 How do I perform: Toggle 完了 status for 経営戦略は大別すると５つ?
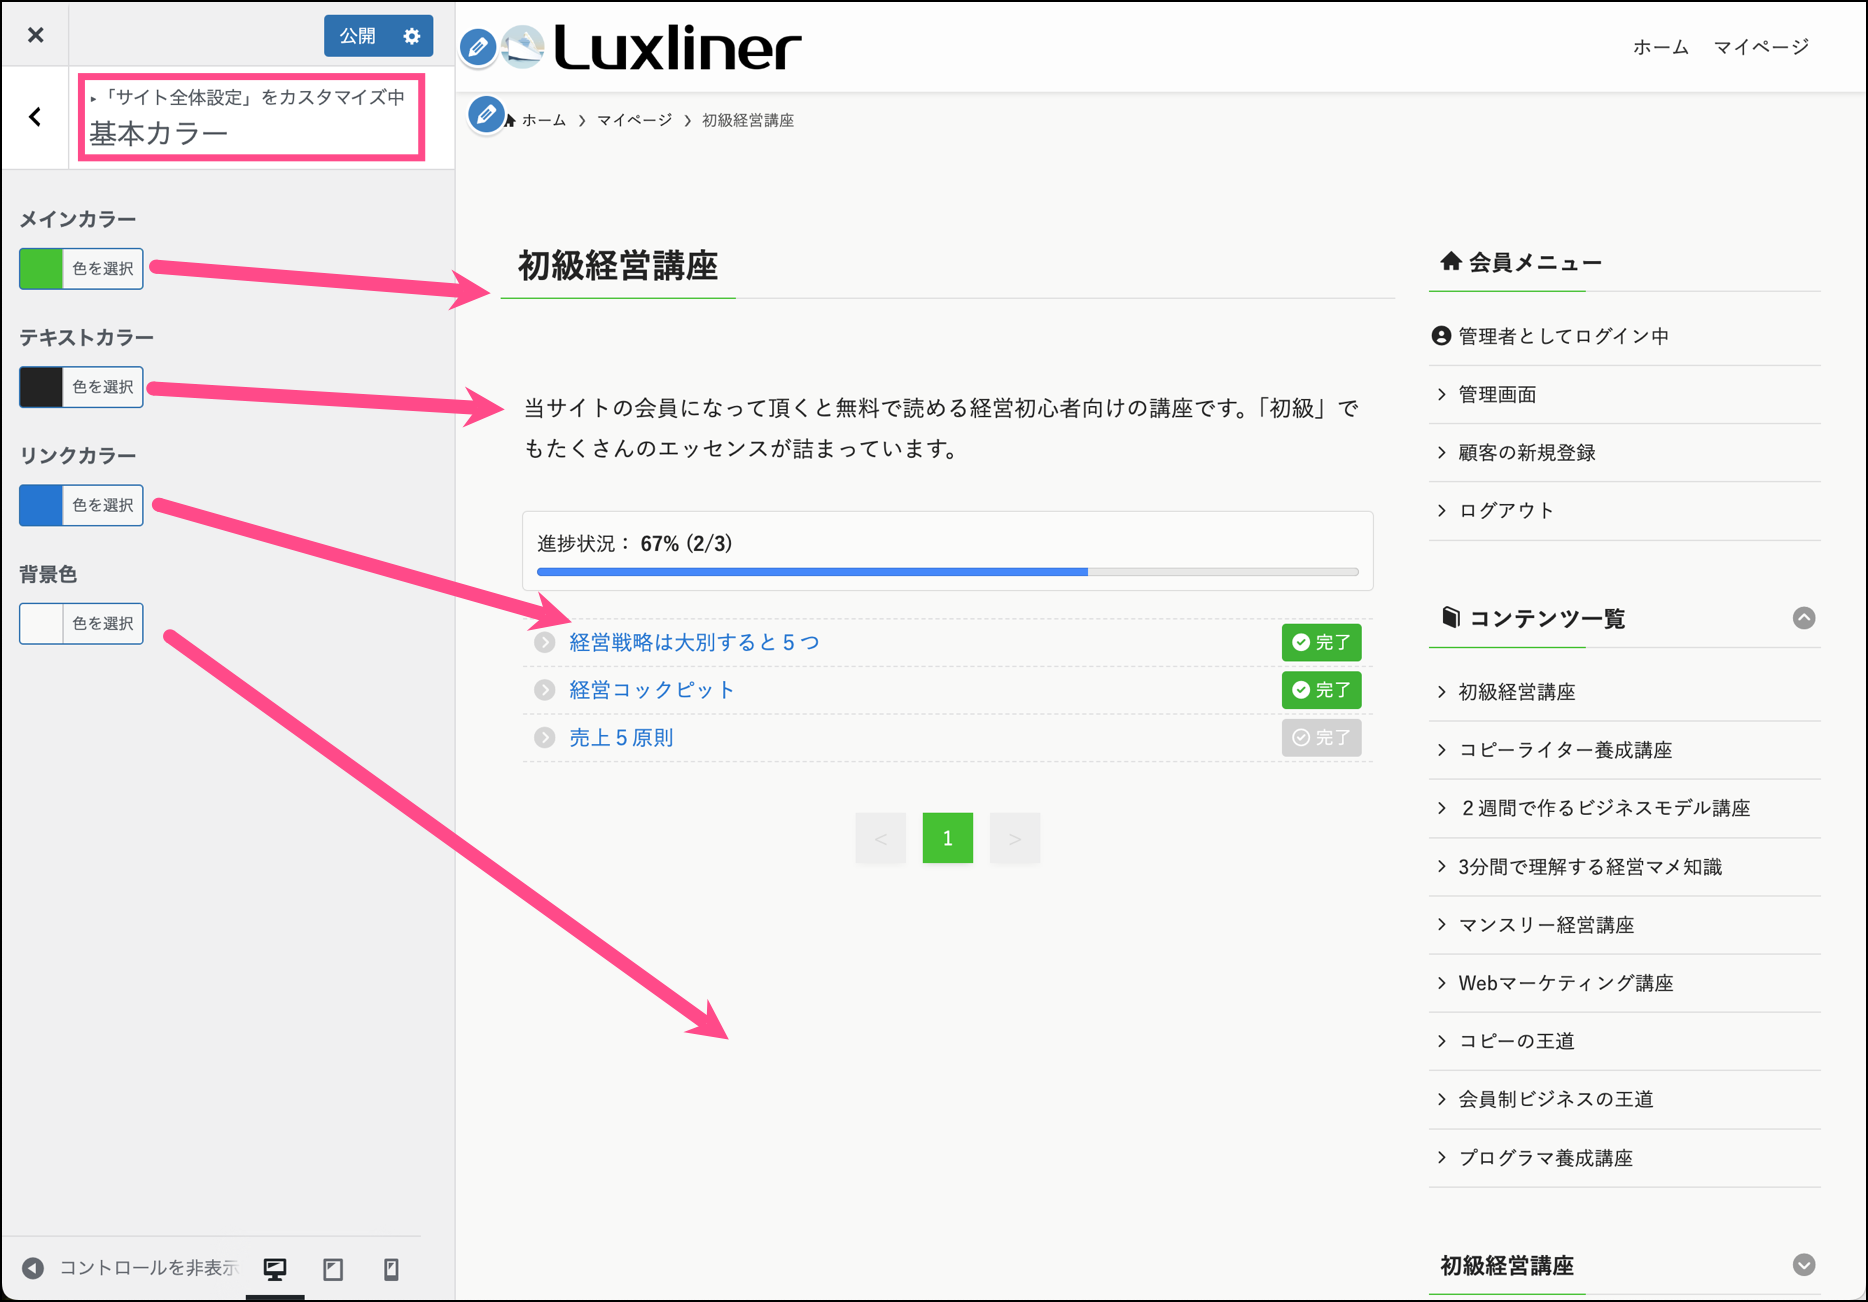(x=1321, y=642)
